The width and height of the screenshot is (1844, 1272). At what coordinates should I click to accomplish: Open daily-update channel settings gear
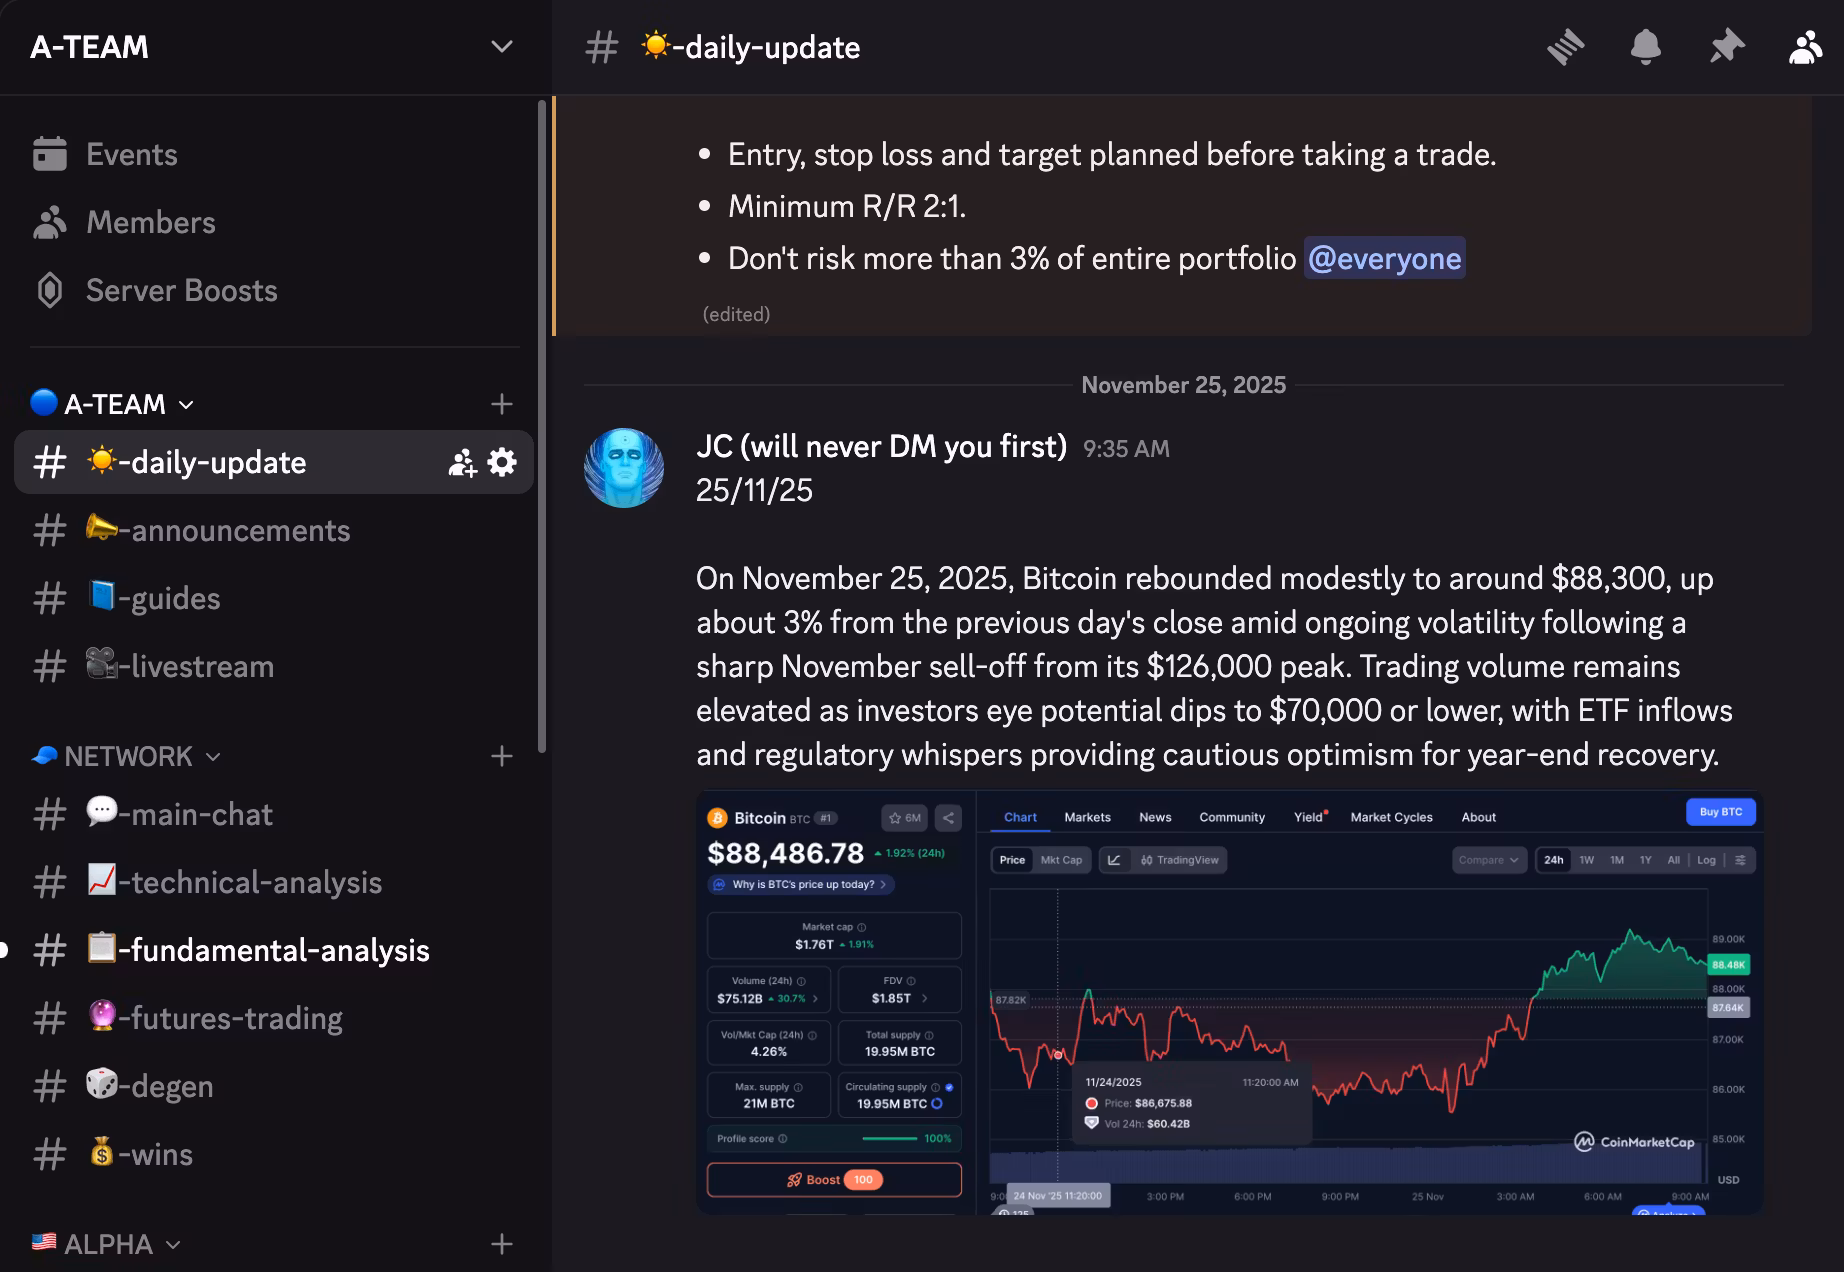(502, 462)
